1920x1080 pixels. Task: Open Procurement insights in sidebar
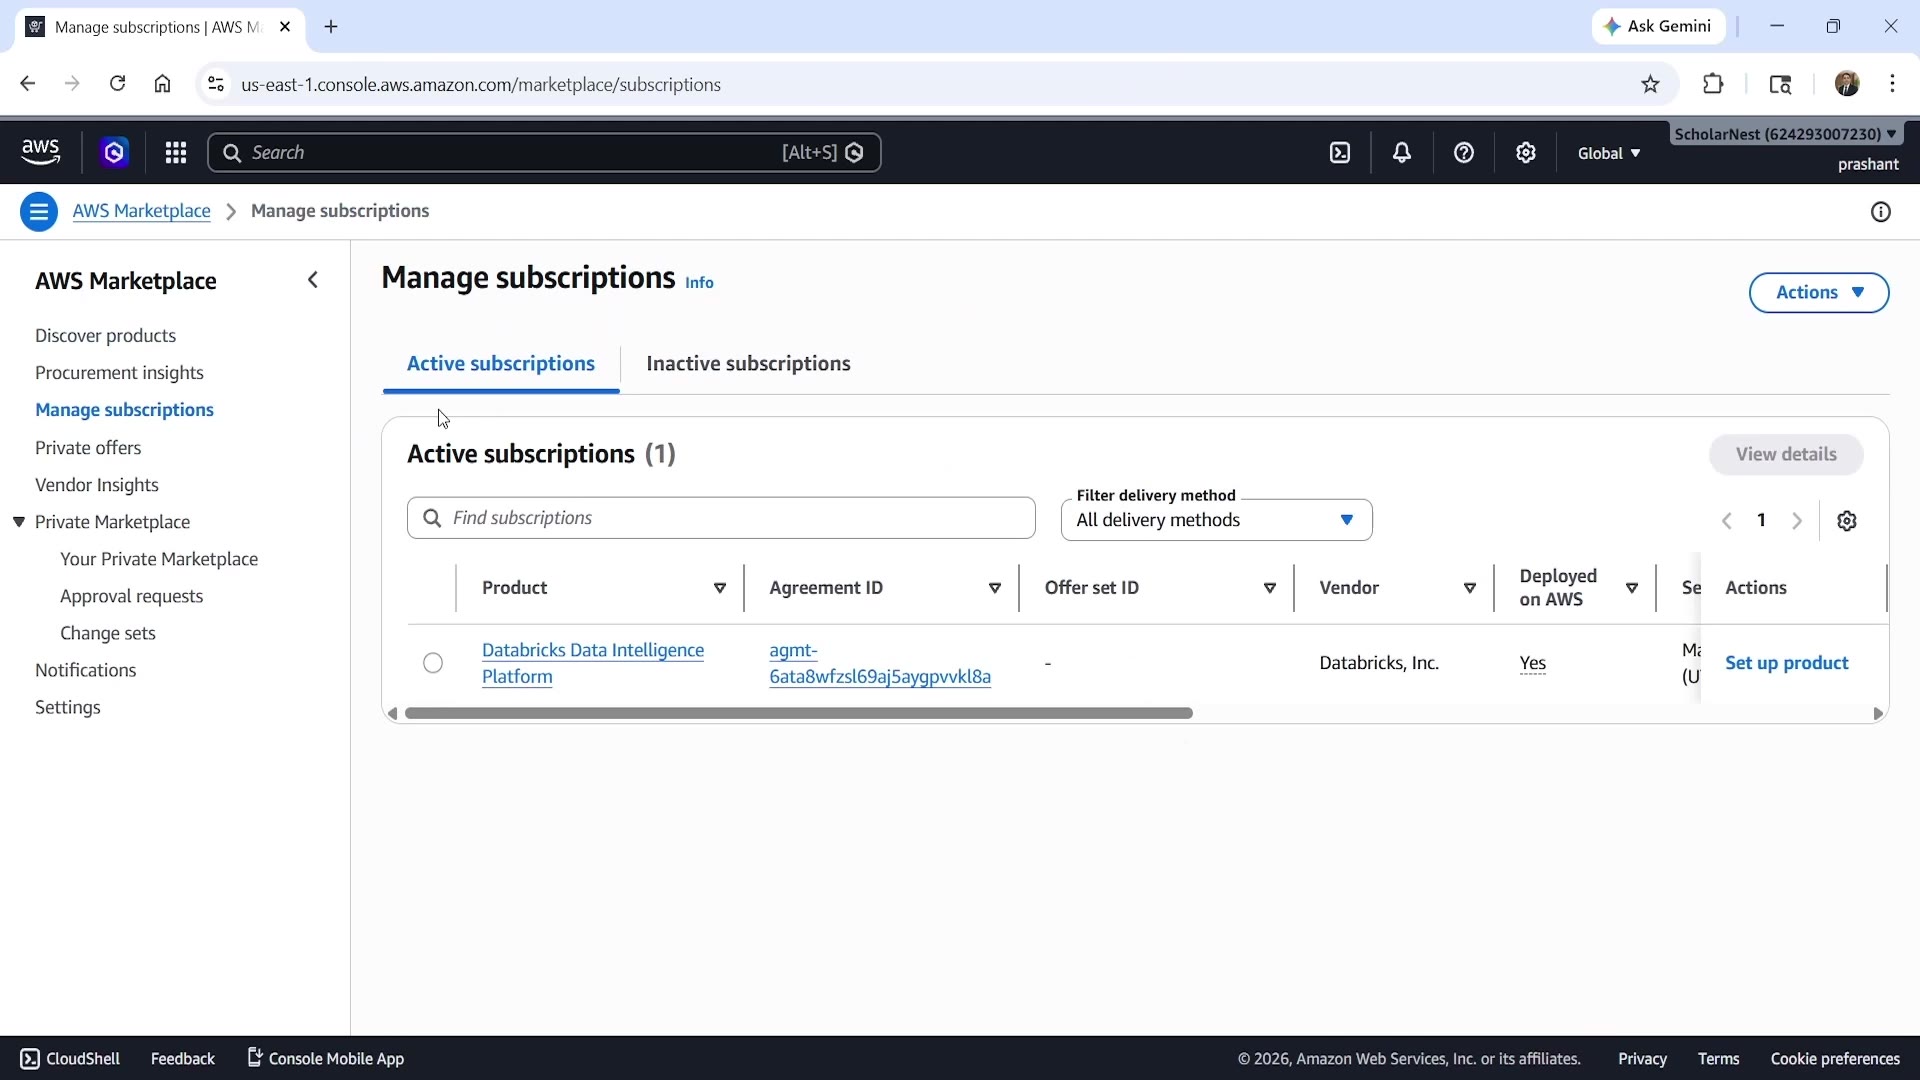click(x=119, y=373)
